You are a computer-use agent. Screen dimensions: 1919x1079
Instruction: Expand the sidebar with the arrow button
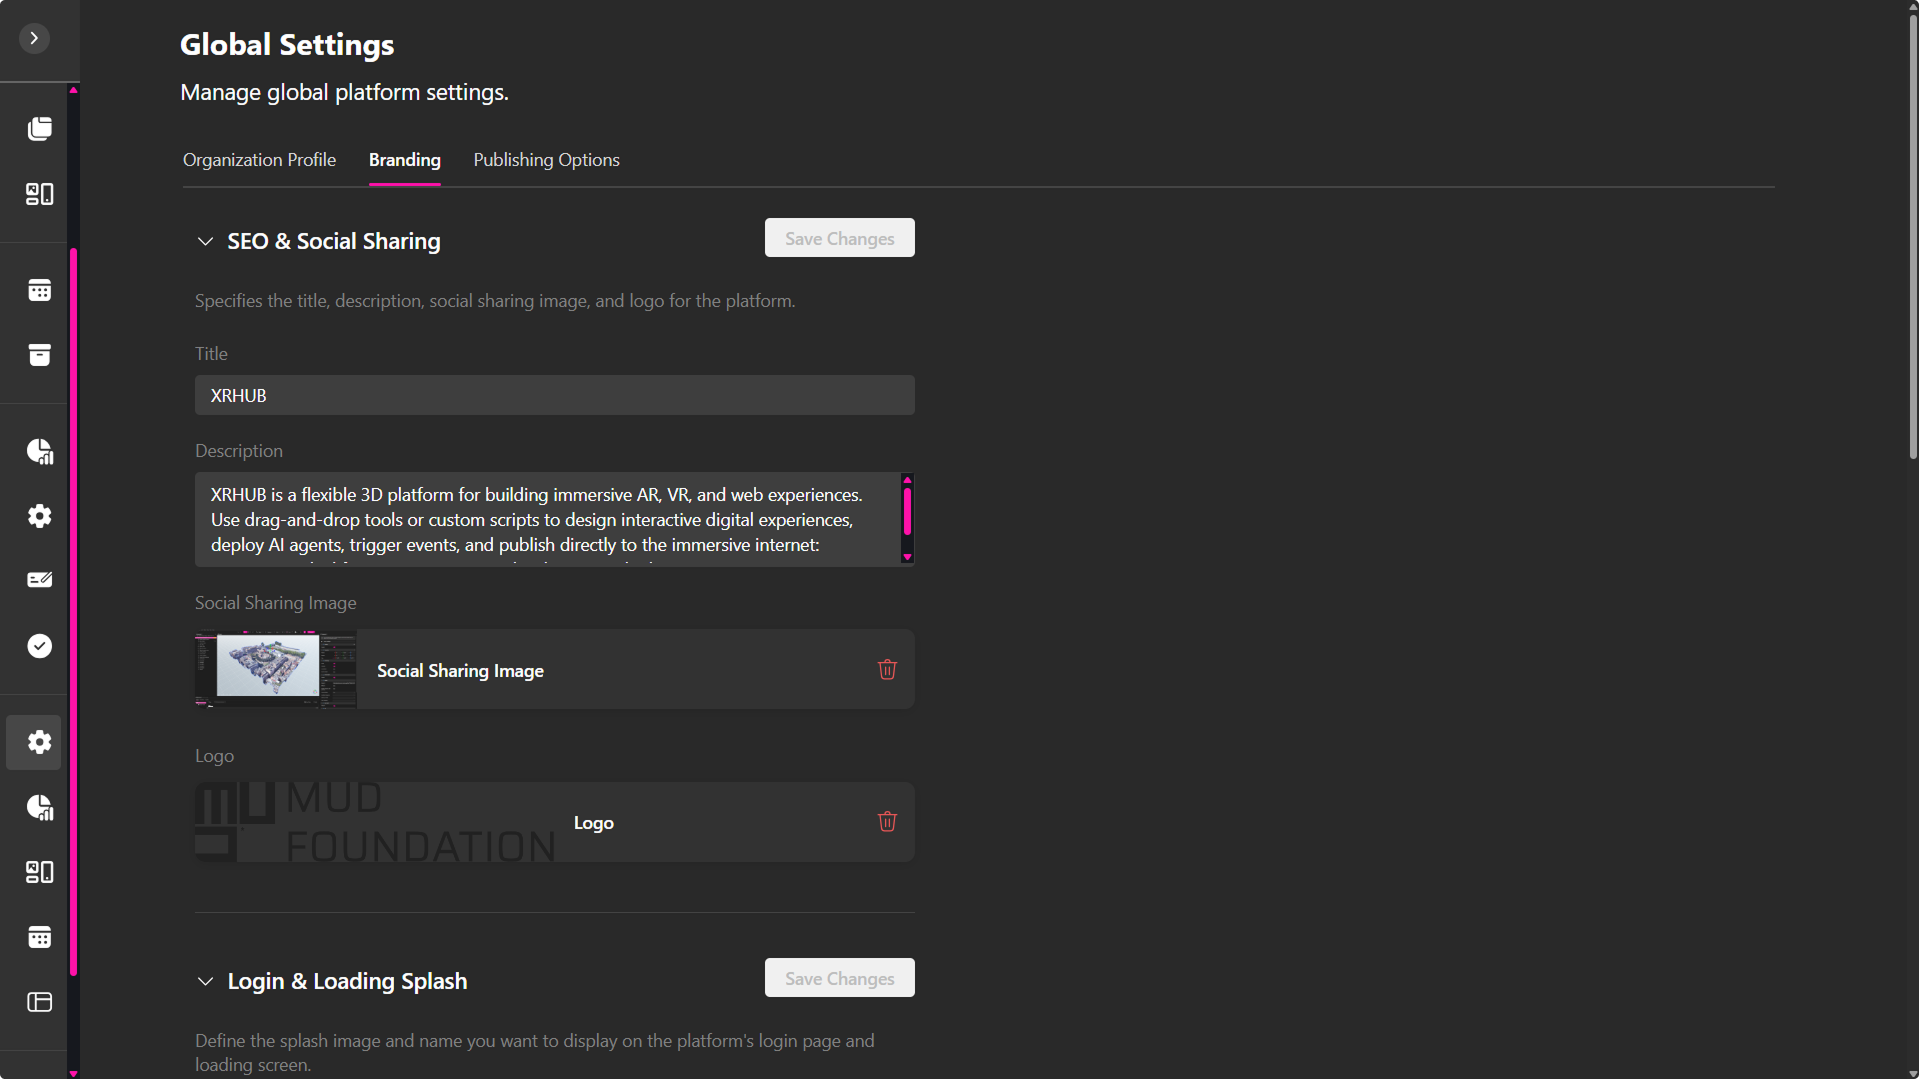[x=34, y=38]
